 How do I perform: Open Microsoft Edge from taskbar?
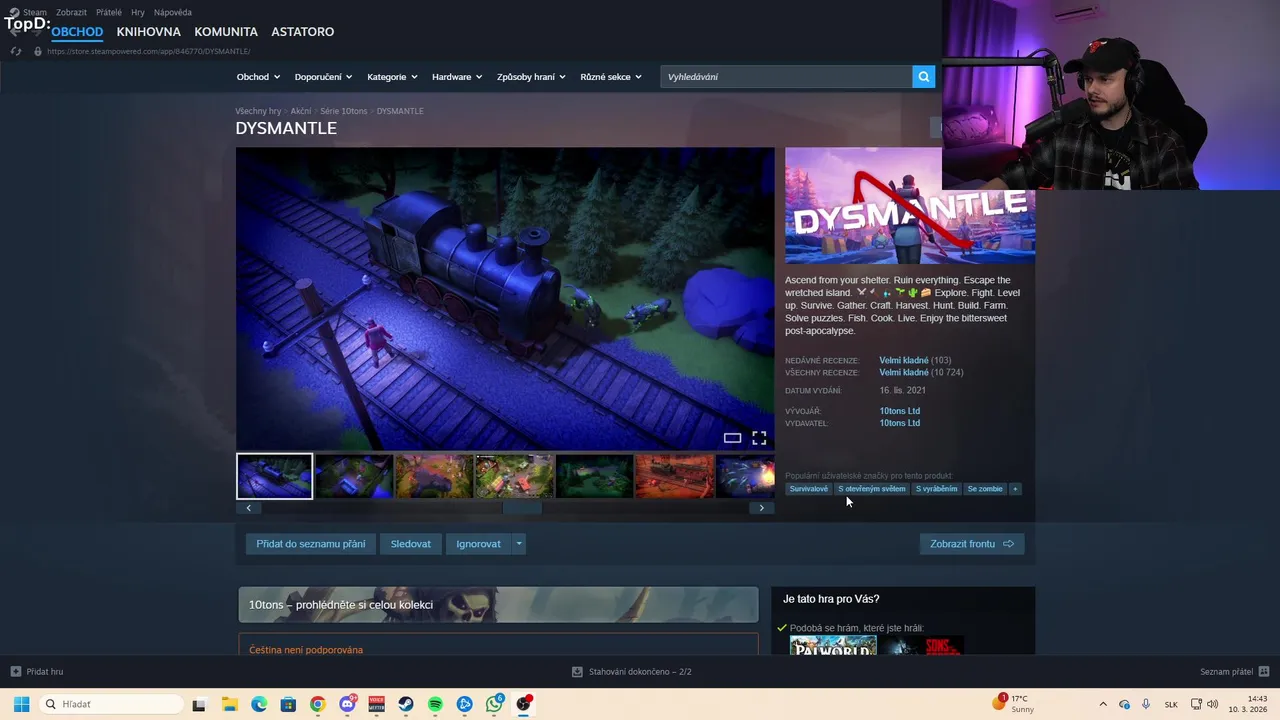(259, 704)
